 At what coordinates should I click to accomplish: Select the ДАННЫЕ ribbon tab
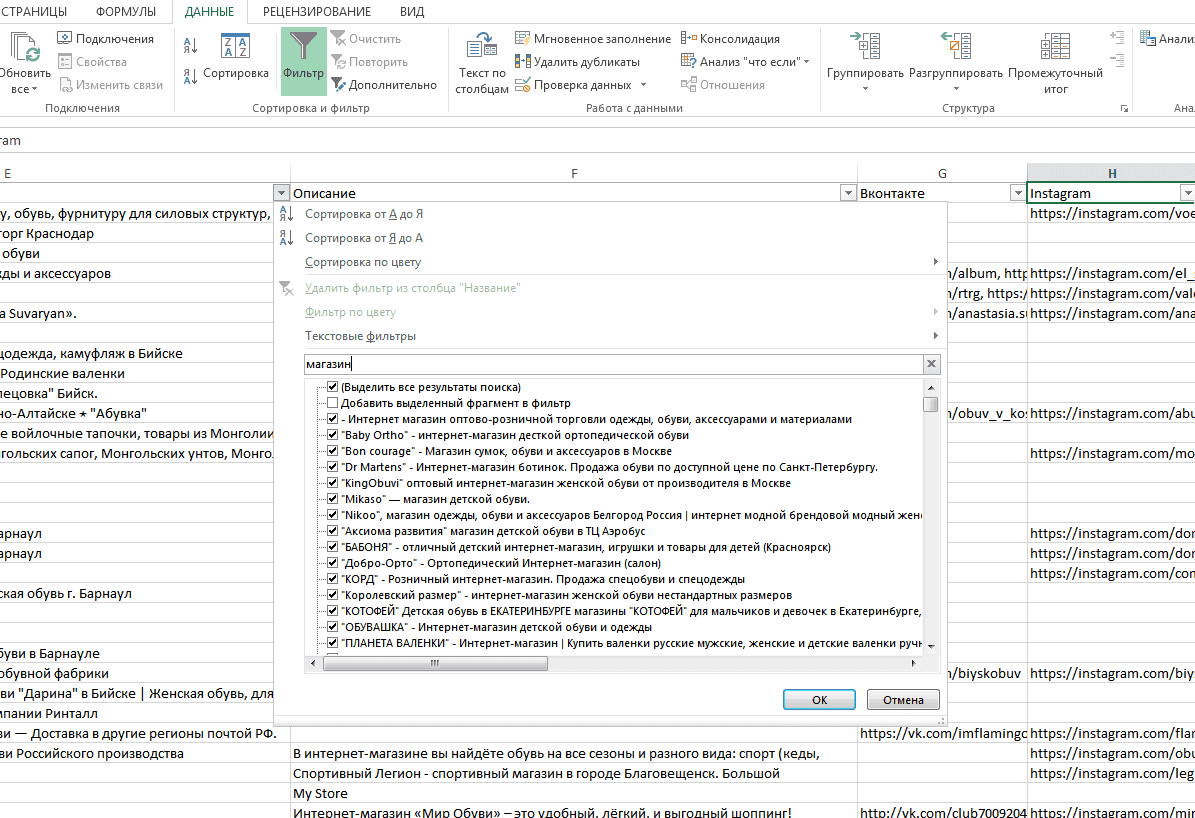tap(209, 11)
